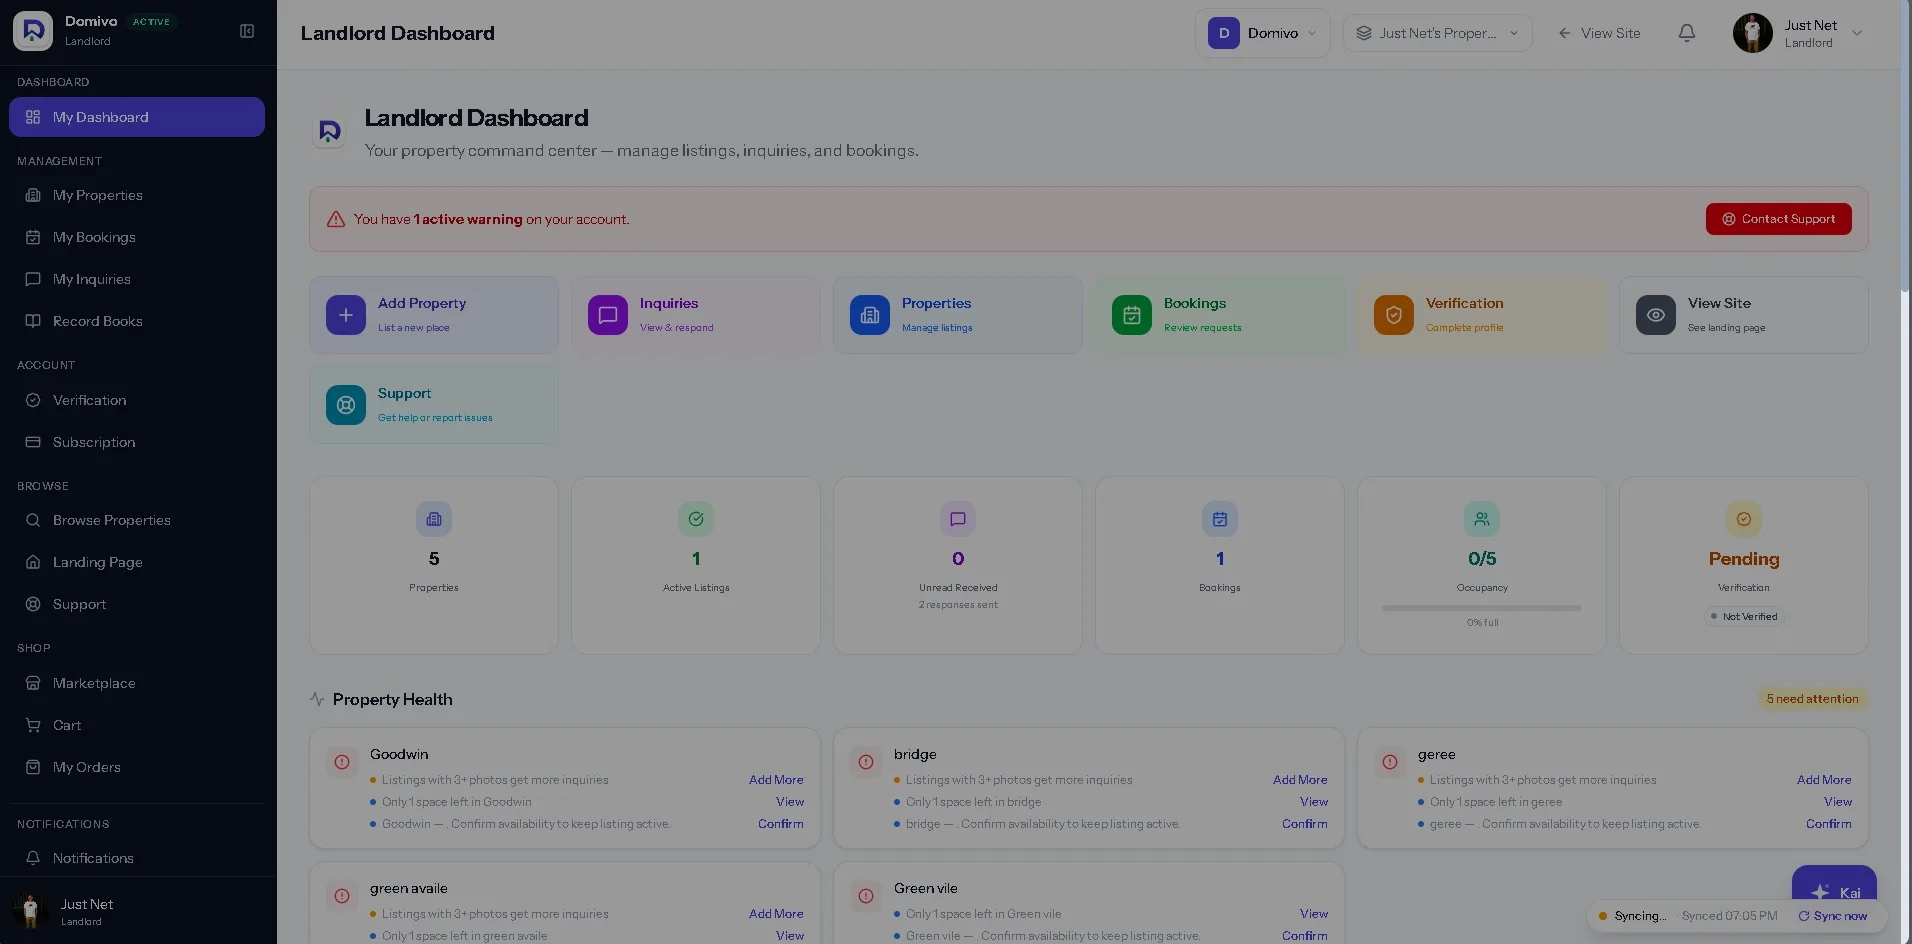This screenshot has height=944, width=1912.
Task: Click View for geree space alert
Action: click(1838, 802)
